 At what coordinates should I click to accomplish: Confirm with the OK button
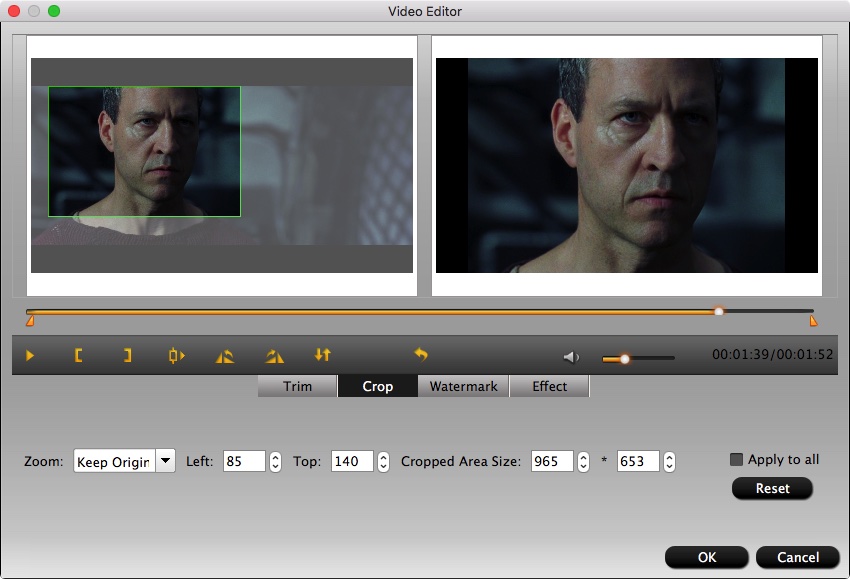pos(706,557)
